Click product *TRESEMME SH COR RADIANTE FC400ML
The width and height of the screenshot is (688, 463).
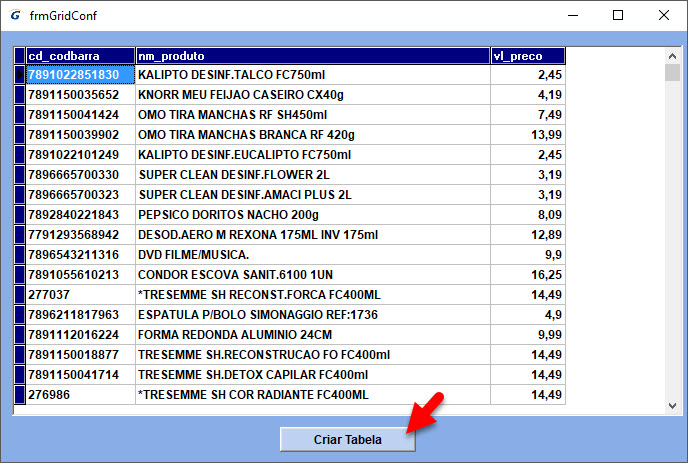(x=313, y=395)
